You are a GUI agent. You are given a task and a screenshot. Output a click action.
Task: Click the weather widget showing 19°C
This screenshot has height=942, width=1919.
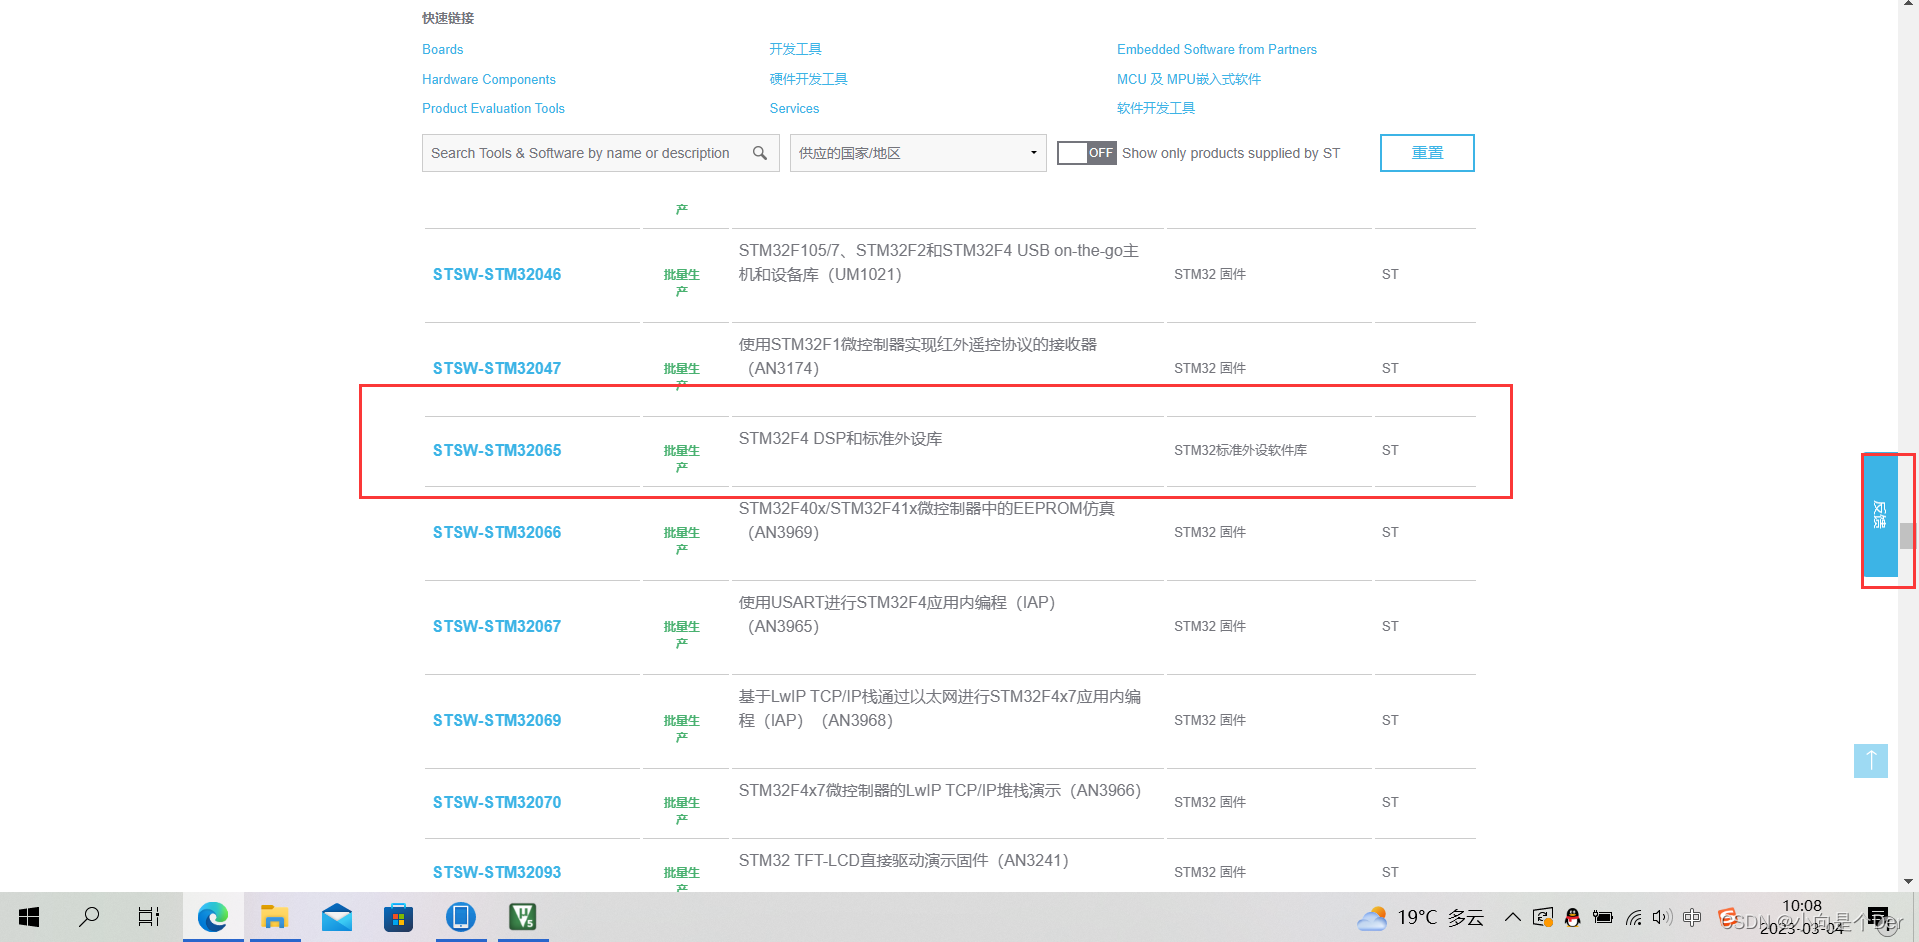pyautogui.click(x=1421, y=918)
